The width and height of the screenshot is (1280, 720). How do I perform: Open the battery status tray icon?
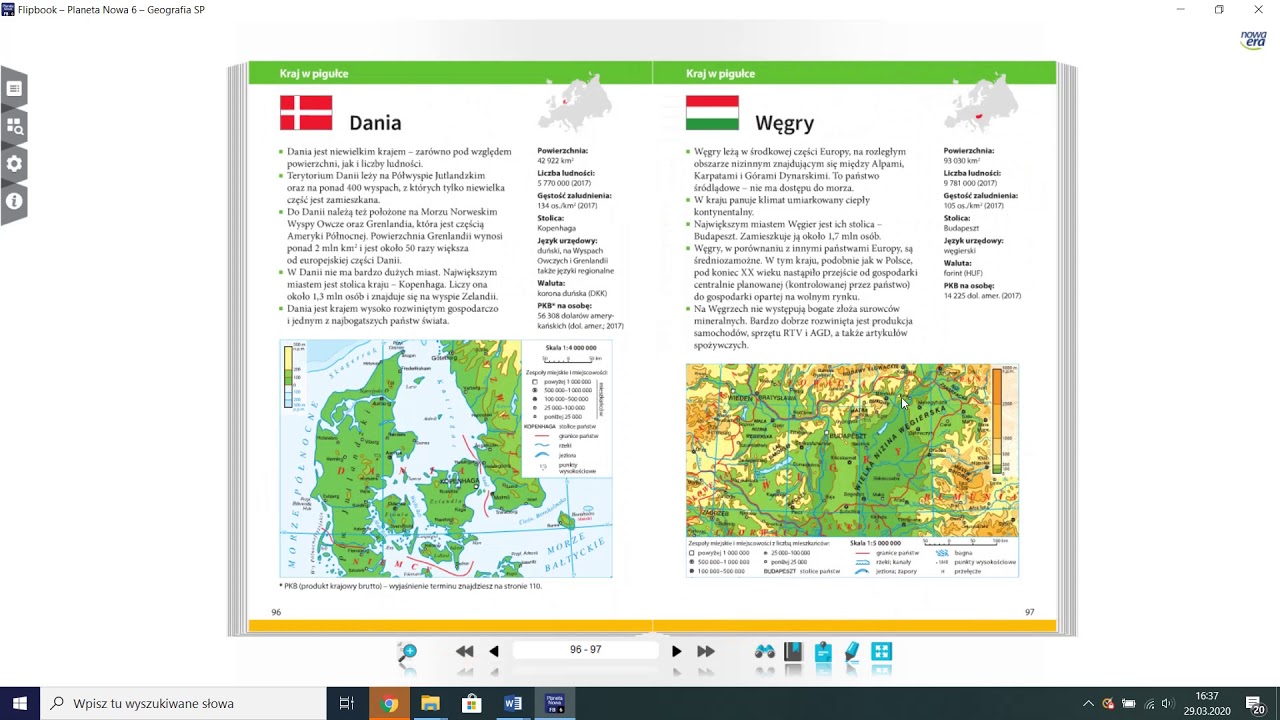(x=1128, y=703)
